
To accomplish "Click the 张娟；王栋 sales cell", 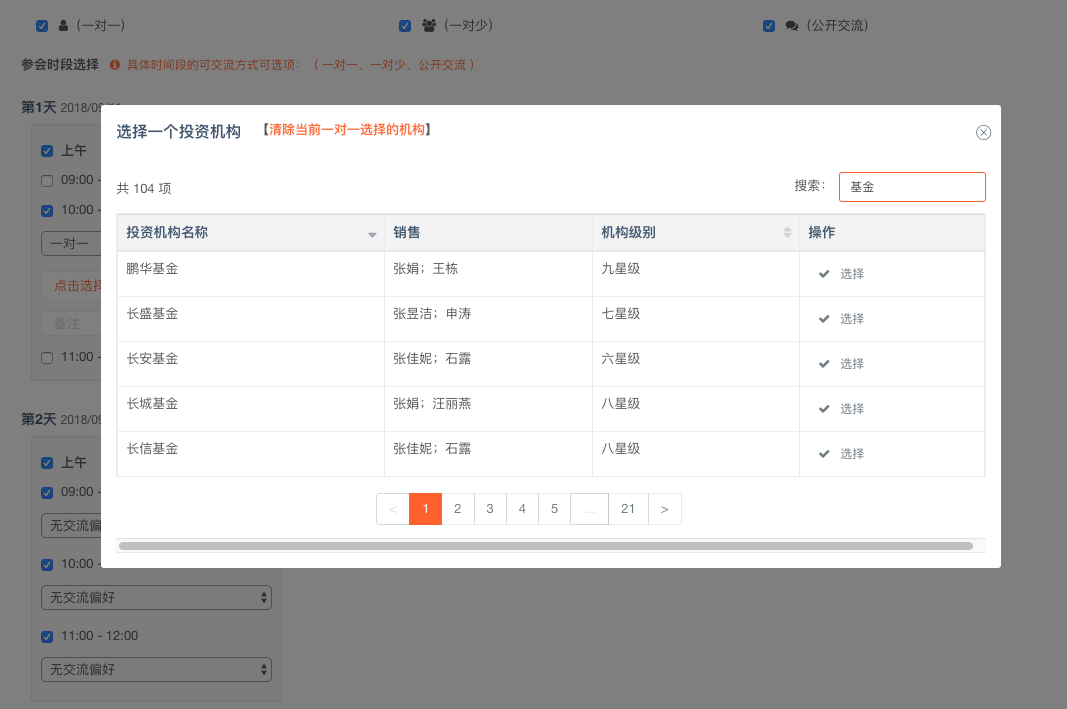I will (489, 274).
